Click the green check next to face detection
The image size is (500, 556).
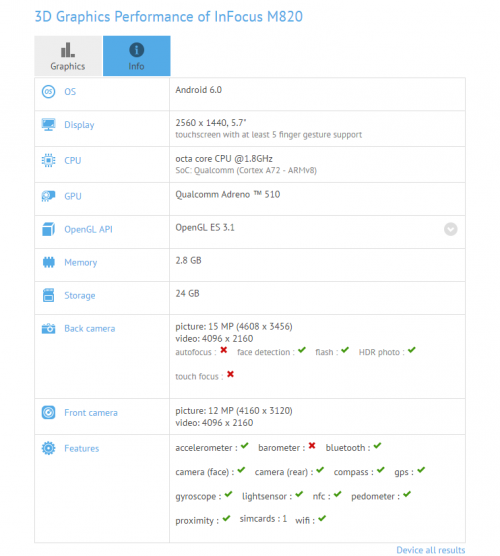pyautogui.click(x=302, y=350)
